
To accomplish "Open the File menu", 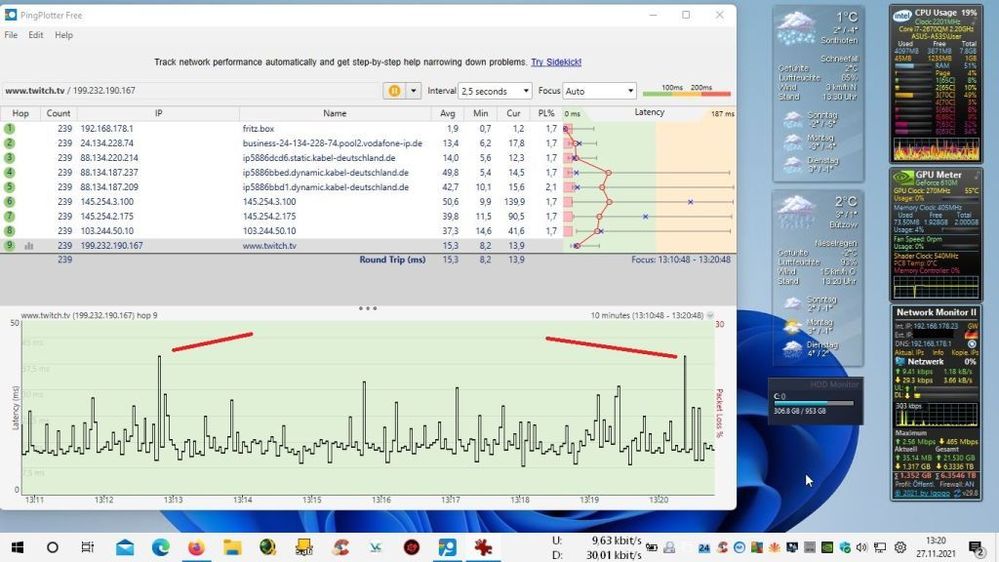I will click(x=11, y=35).
